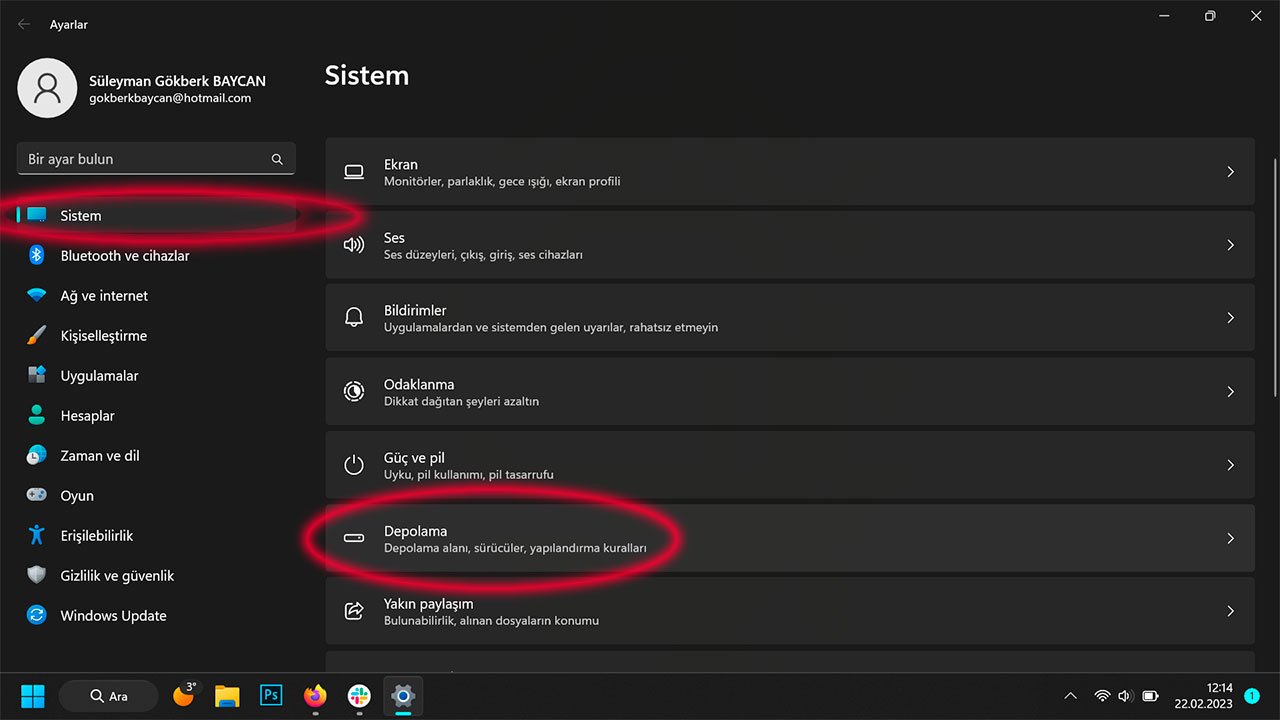Open Odaklanma focus settings
Image resolution: width=1280 pixels, height=720 pixels.
pyautogui.click(x=790, y=391)
